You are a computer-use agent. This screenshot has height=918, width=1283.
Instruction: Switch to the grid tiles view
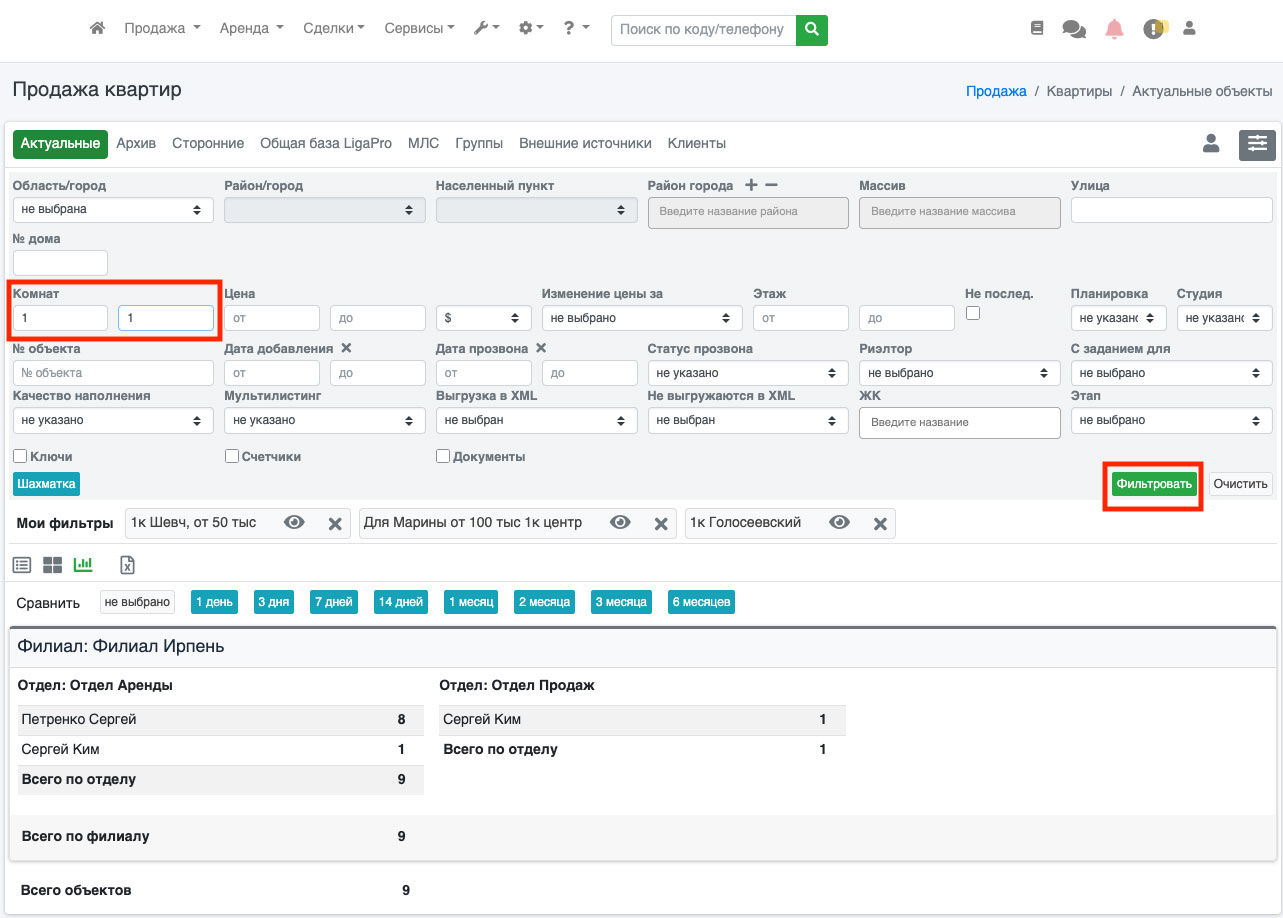[52, 565]
